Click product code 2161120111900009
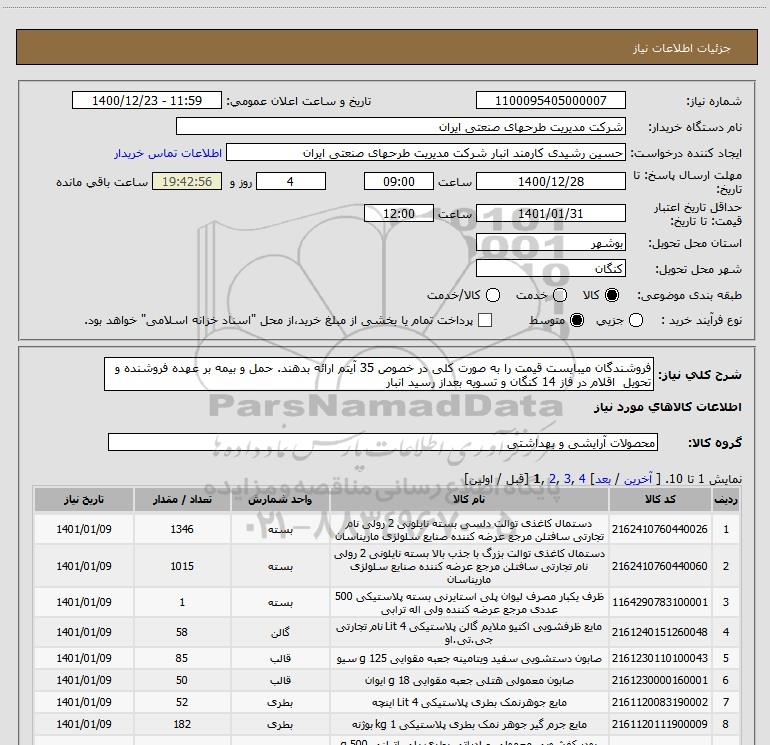Image resolution: width=770 pixels, height=745 pixels. 660,724
